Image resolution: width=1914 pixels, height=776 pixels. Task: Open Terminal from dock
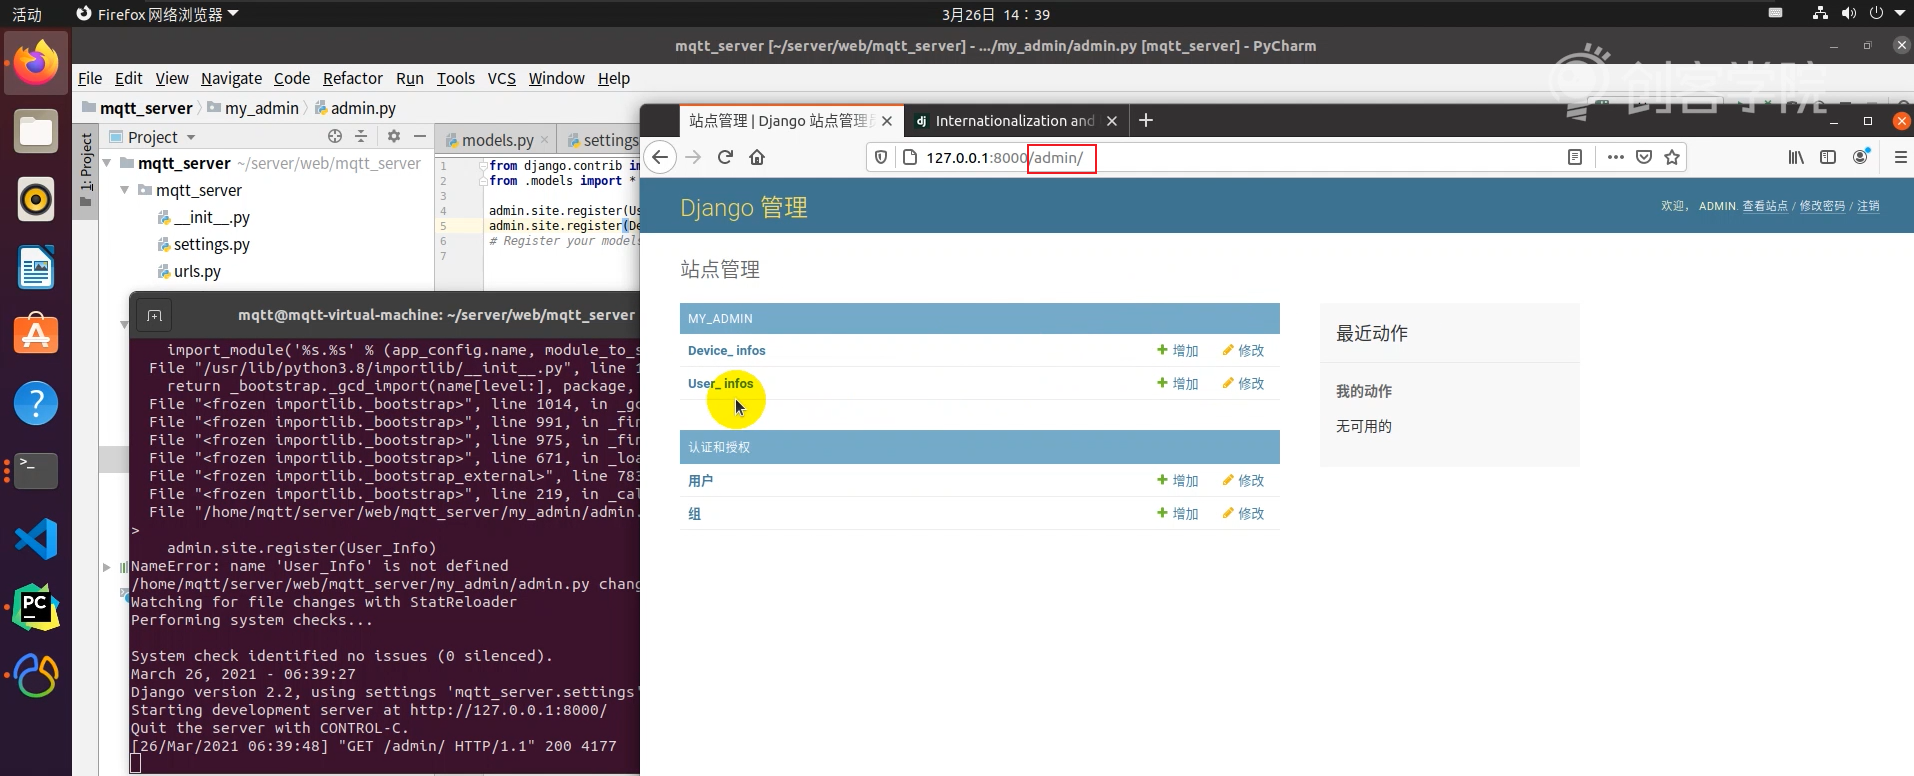(36, 471)
